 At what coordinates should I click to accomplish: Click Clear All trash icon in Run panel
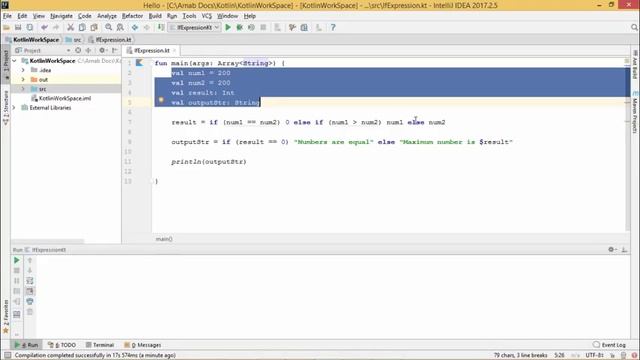(x=30, y=312)
